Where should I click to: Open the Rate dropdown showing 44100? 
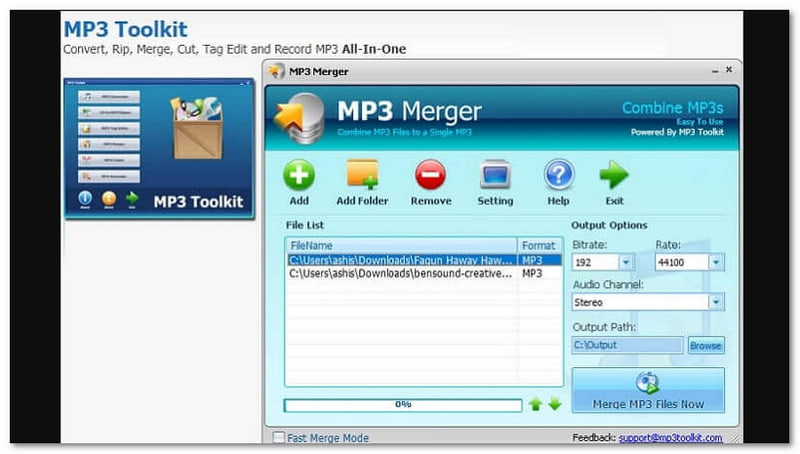tap(716, 262)
